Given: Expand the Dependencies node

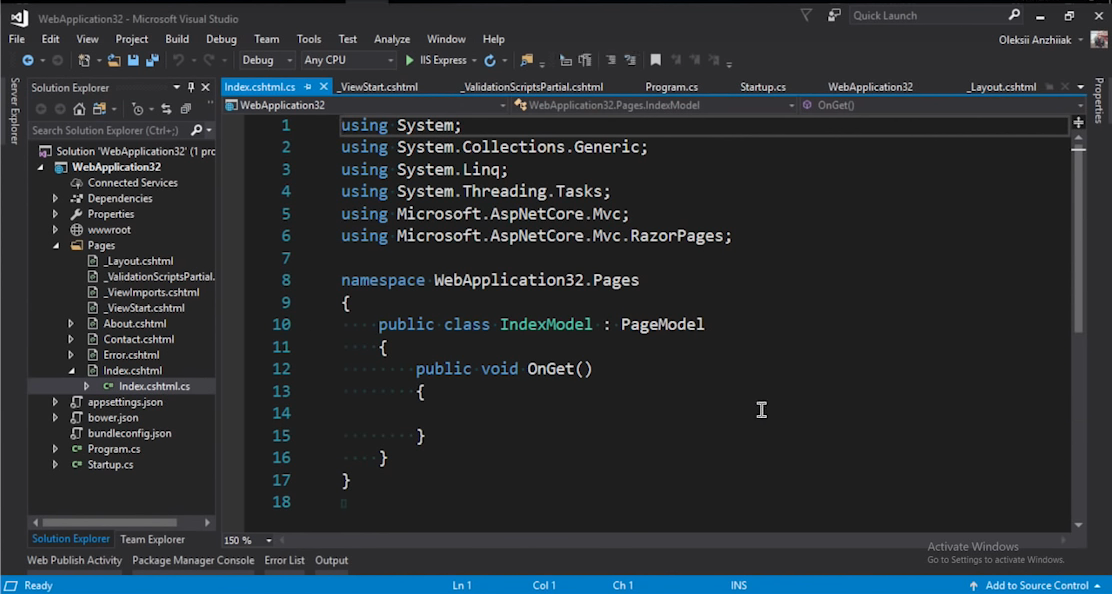Looking at the screenshot, I should click(55, 198).
